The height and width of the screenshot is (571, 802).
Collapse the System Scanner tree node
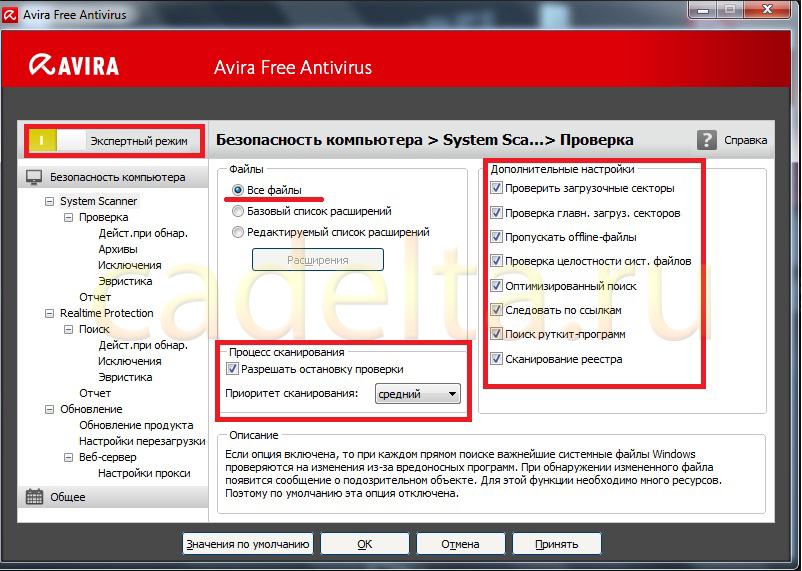49,202
